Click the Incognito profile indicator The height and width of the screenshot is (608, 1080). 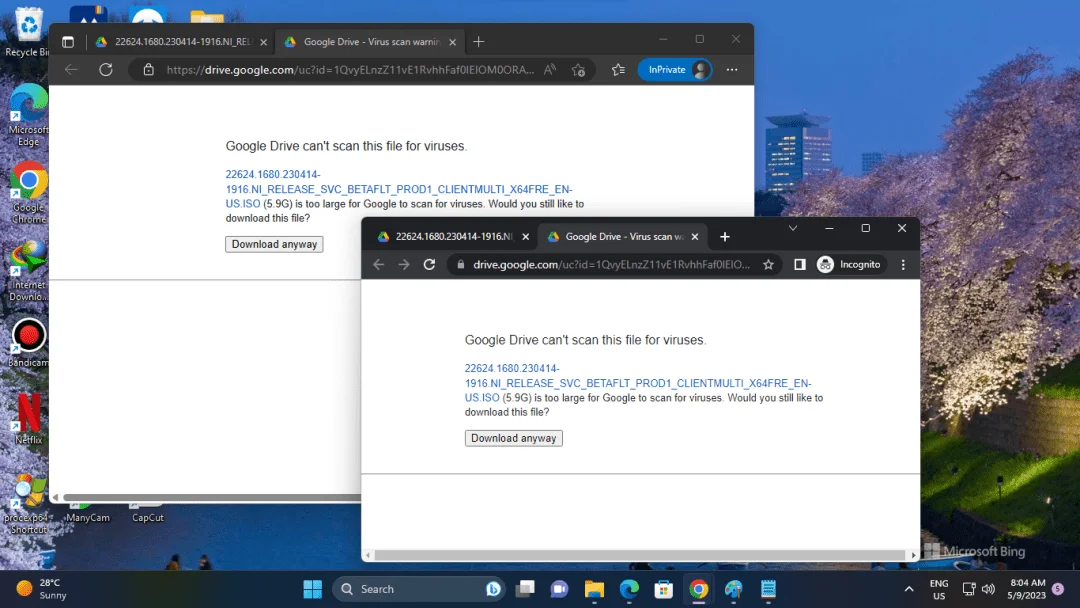point(849,265)
